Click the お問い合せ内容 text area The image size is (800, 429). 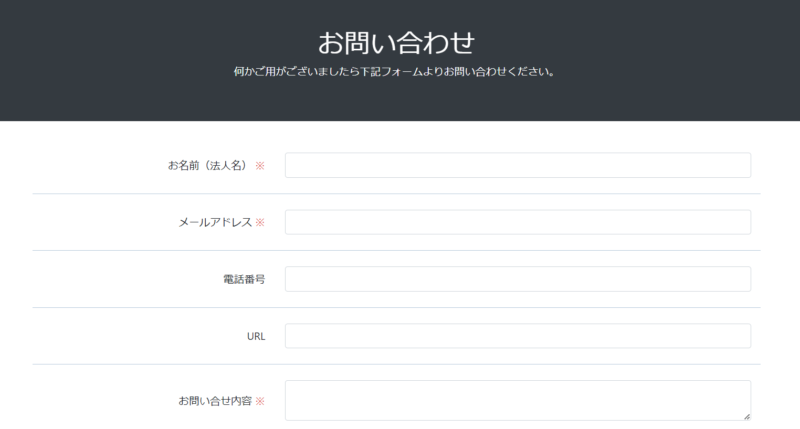(518, 400)
